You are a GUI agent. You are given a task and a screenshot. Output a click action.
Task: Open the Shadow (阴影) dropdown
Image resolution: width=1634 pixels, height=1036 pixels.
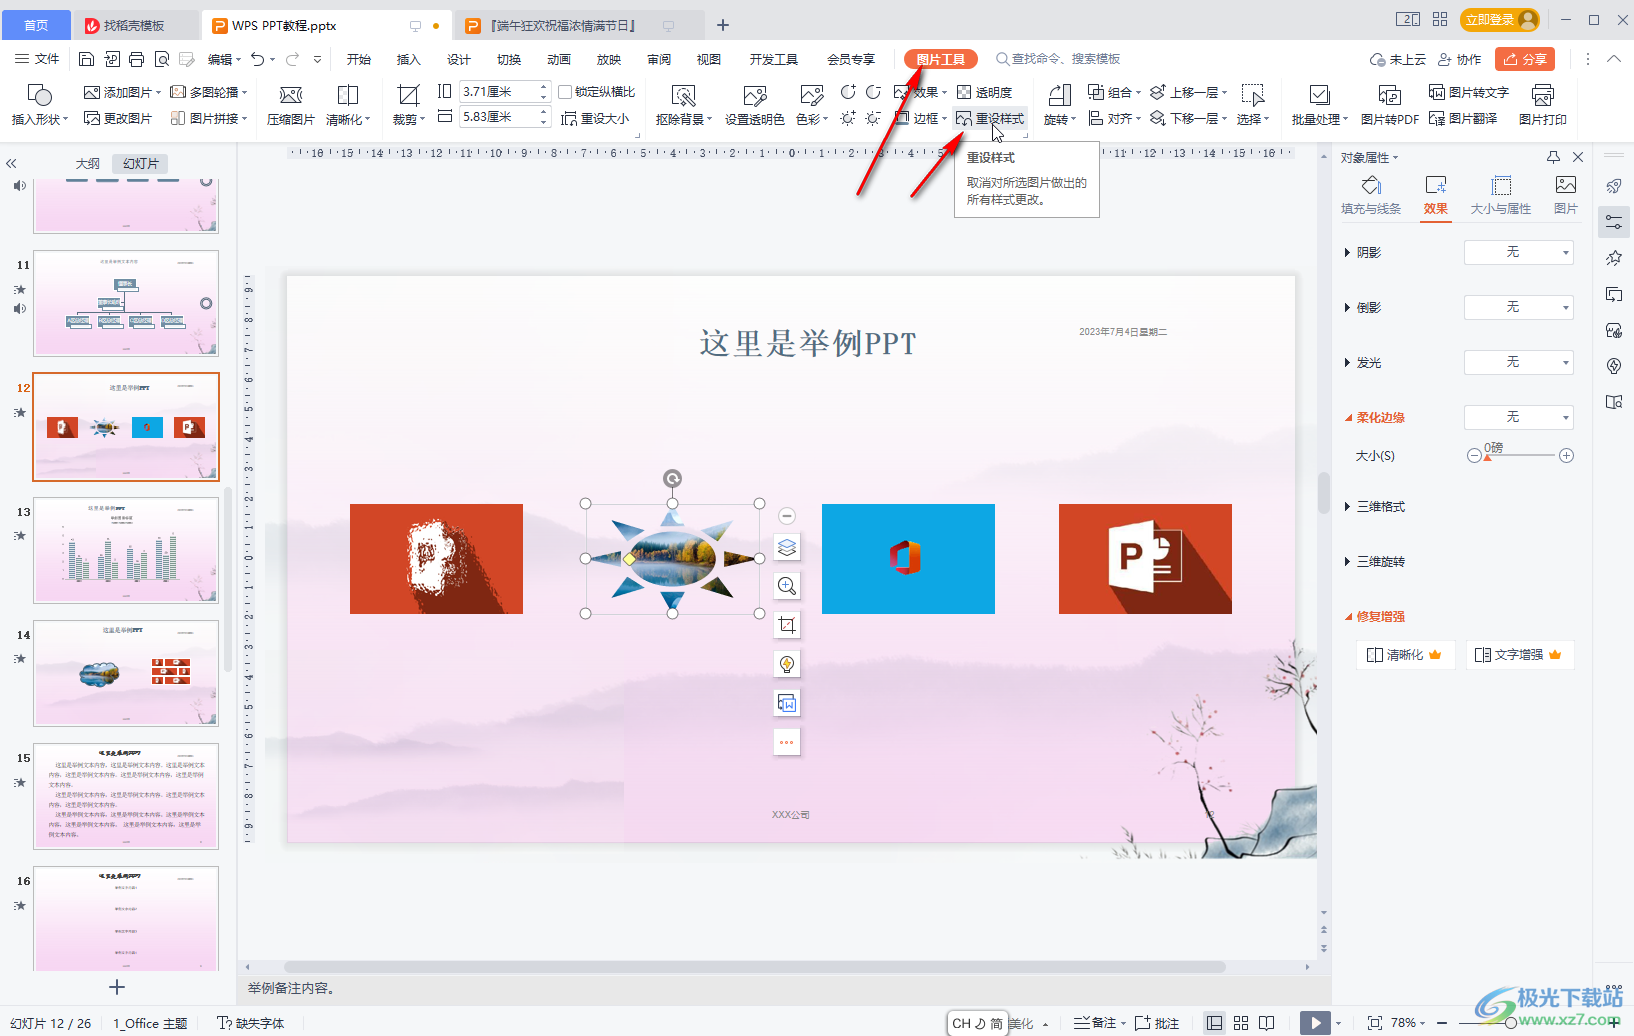1519,253
